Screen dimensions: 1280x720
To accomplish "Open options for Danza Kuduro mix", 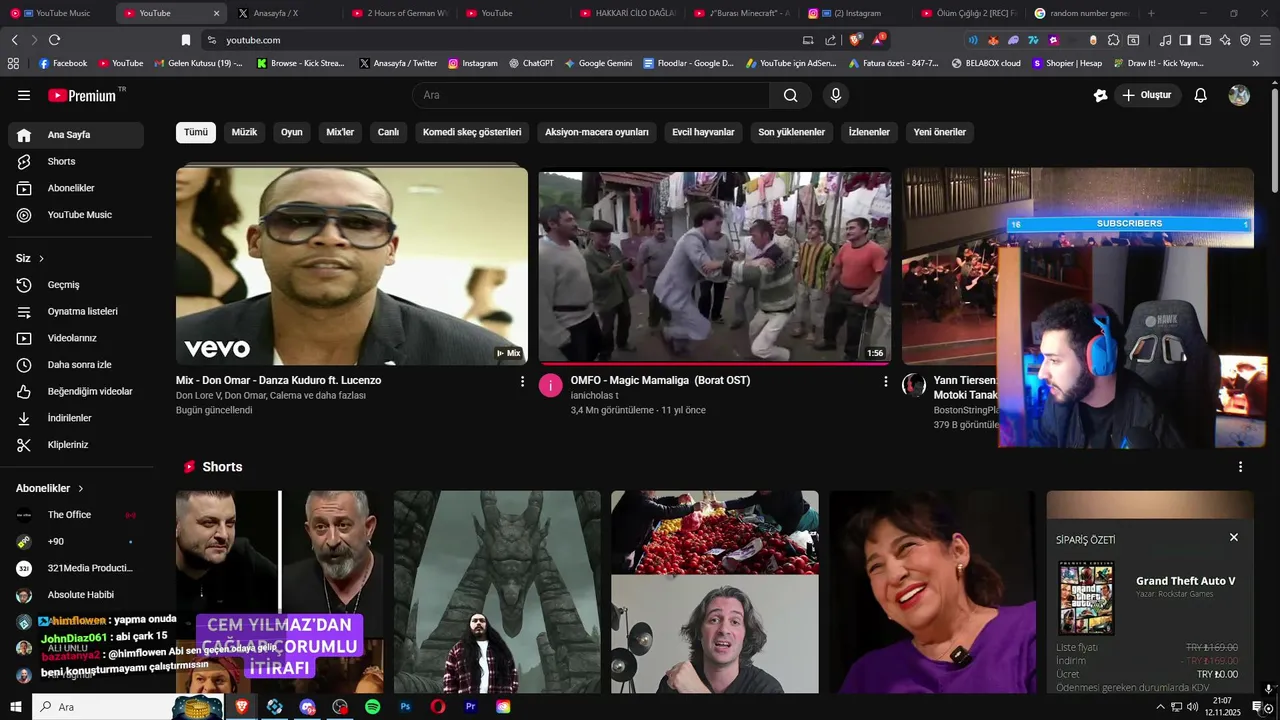I will [x=522, y=381].
